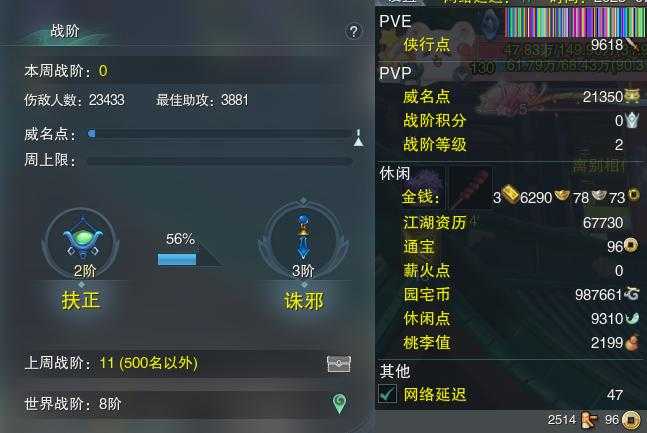Image resolution: width=647 pixels, height=433 pixels.
Task: Click the 桃李值 gourd icon
Action: [x=631, y=343]
